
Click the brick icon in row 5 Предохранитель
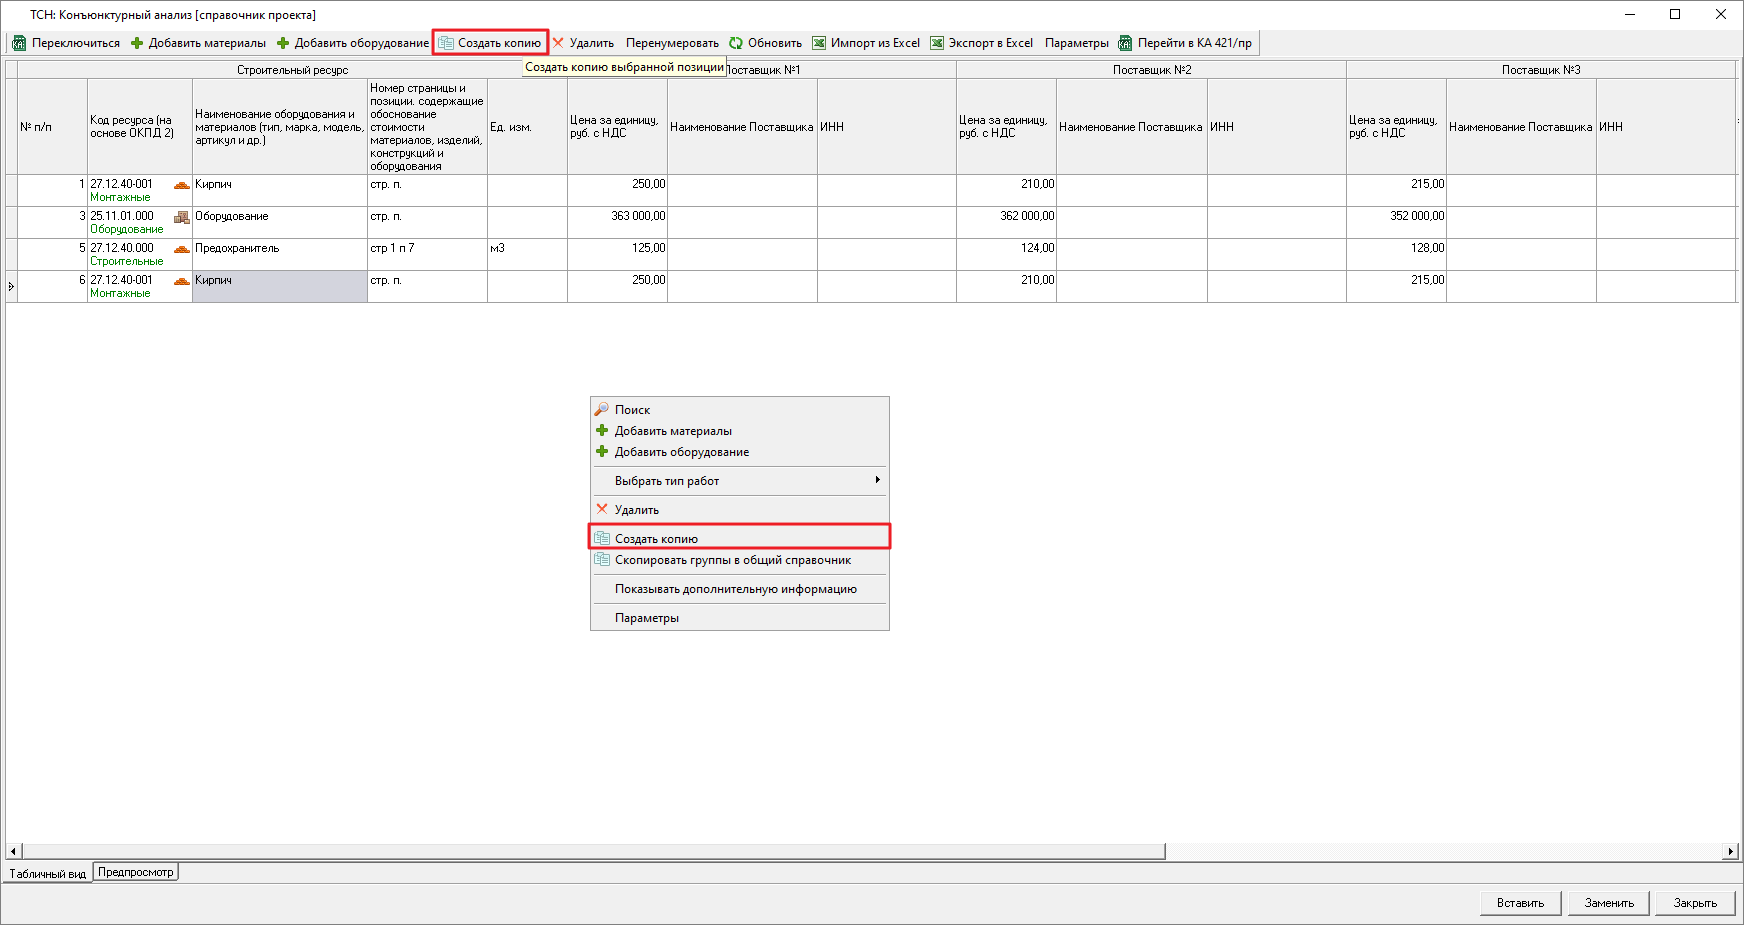[181, 249]
